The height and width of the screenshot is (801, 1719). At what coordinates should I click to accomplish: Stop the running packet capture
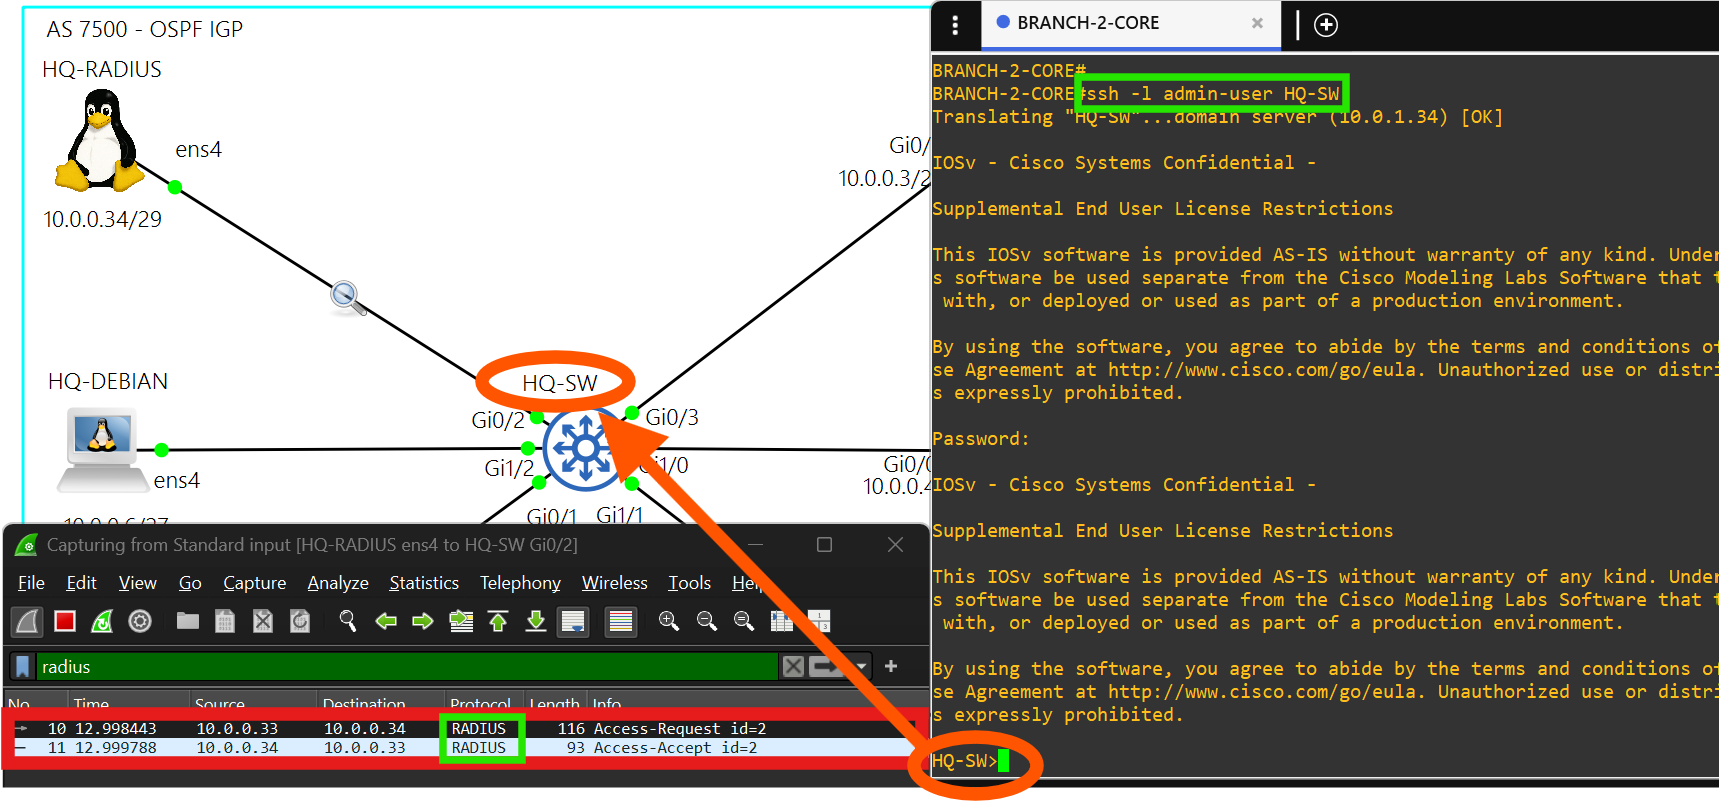click(65, 622)
